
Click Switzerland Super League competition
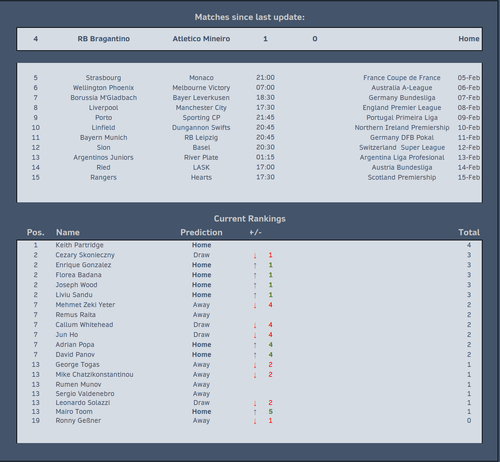[402, 148]
